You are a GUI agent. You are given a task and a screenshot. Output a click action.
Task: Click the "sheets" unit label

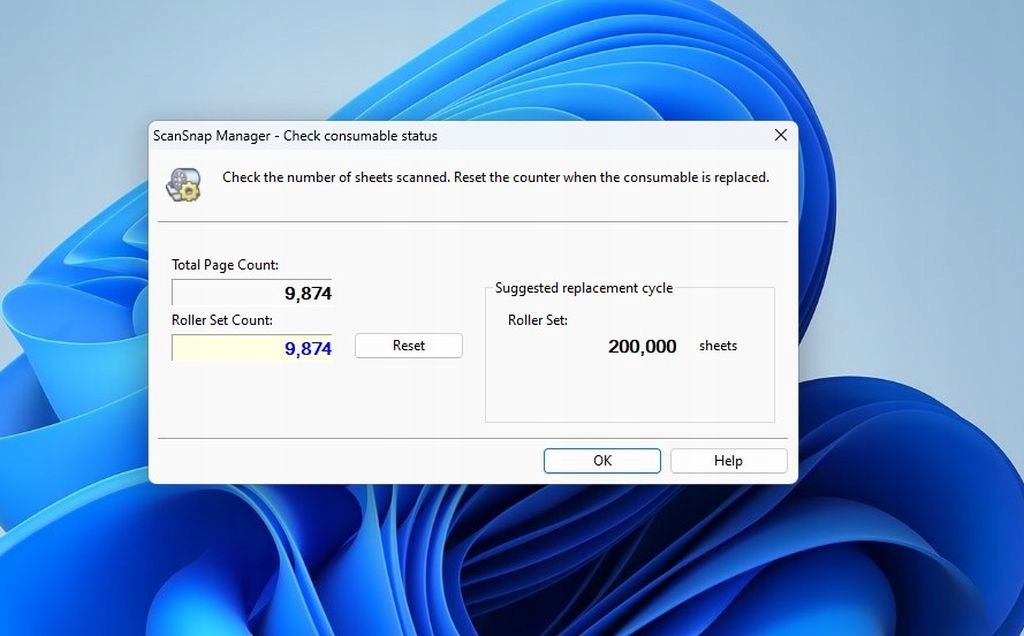[718, 346]
